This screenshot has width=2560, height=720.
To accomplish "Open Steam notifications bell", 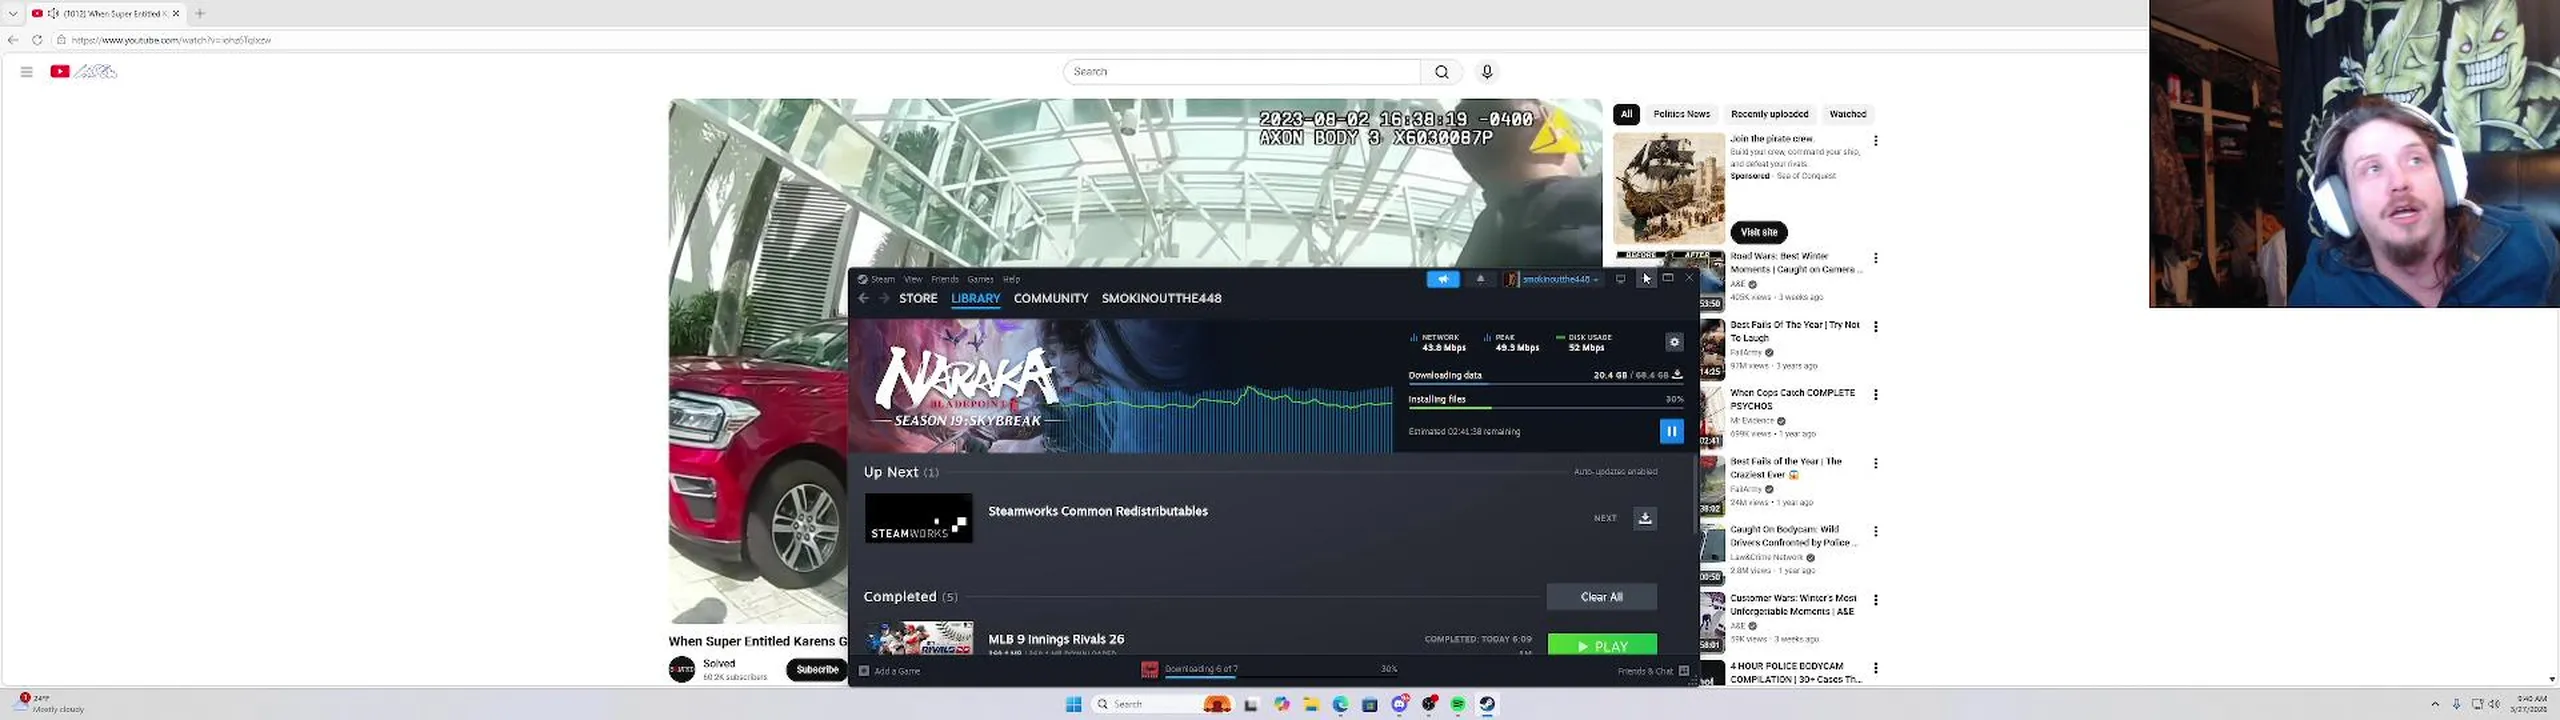I will click(x=1481, y=279).
